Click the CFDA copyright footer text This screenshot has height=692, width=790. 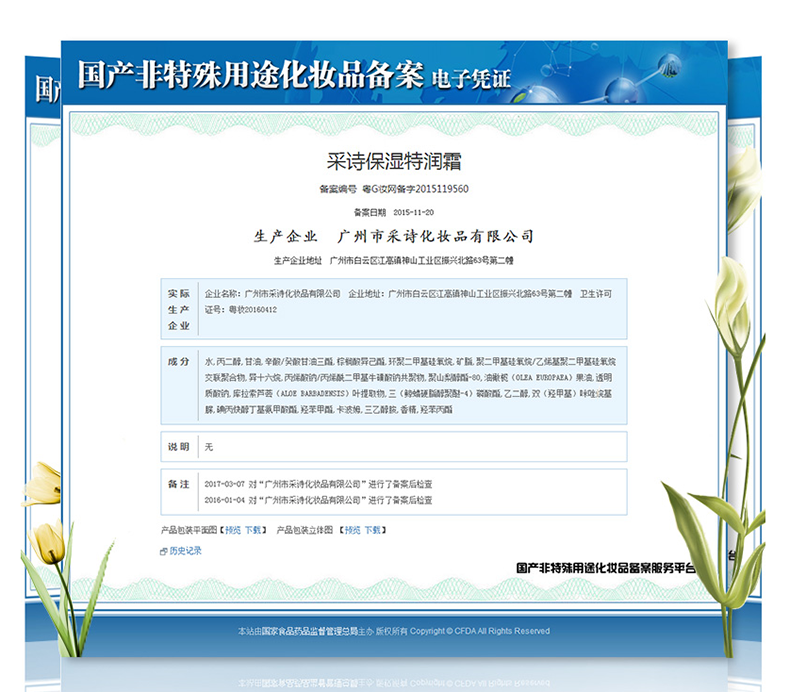click(x=394, y=631)
